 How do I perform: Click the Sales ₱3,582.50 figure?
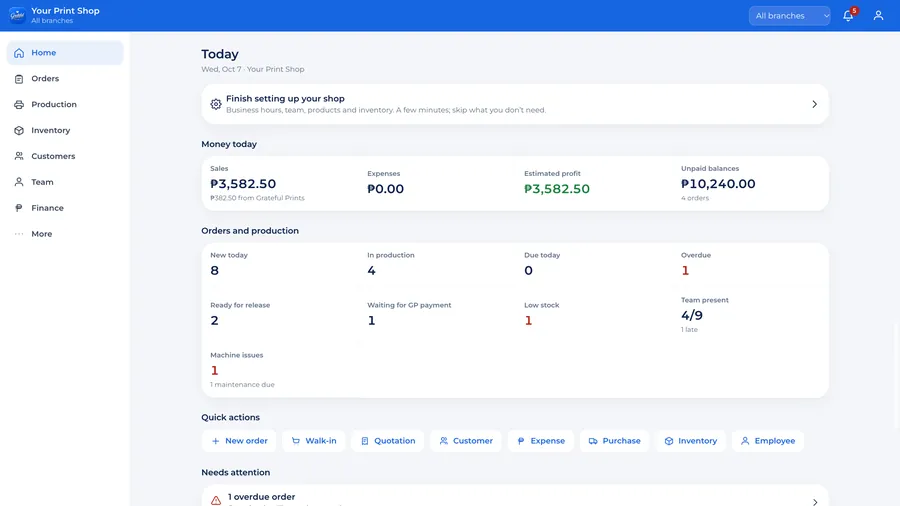(243, 184)
